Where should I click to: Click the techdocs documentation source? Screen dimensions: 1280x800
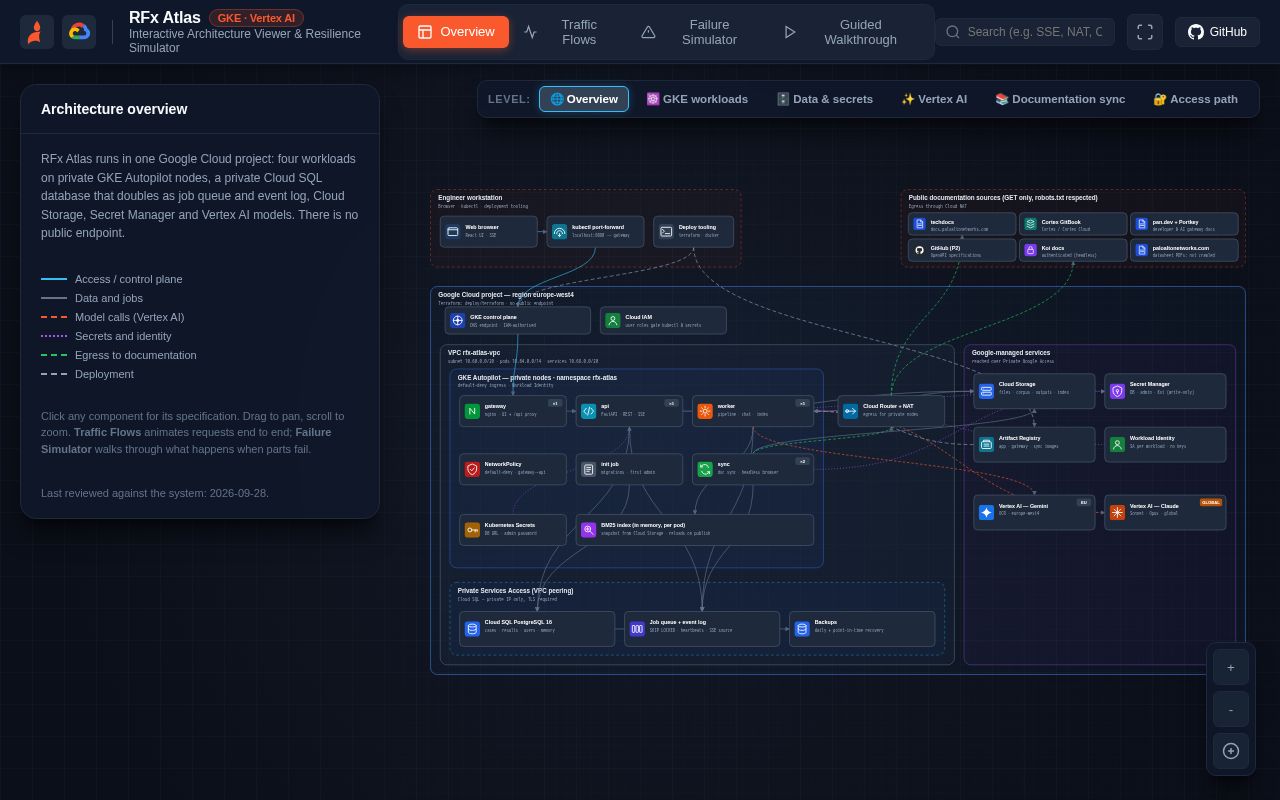962,224
